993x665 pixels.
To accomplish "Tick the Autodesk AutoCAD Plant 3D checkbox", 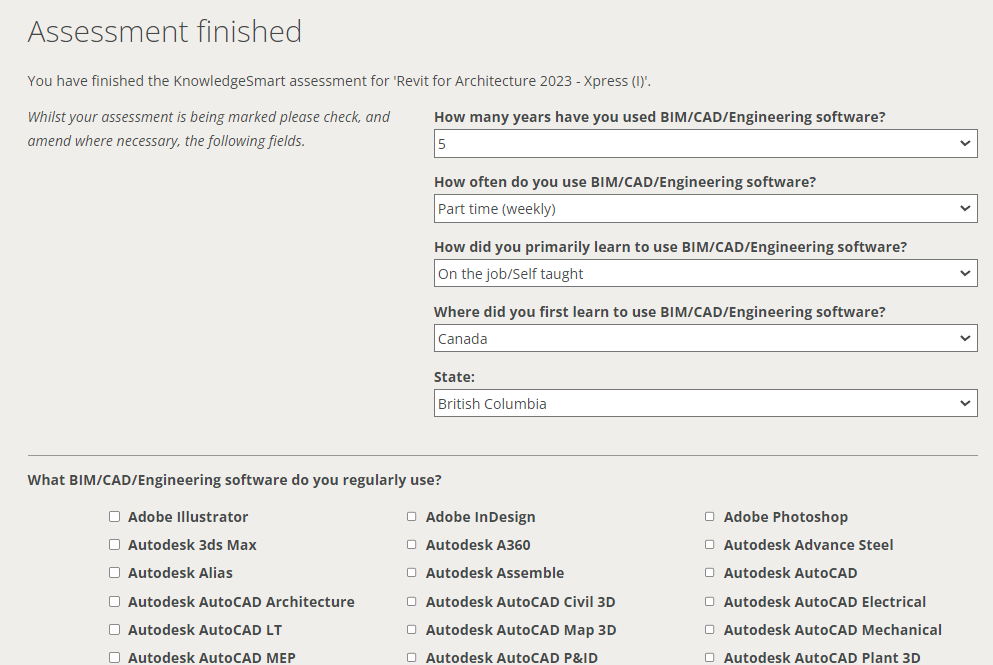I will 709,657.
